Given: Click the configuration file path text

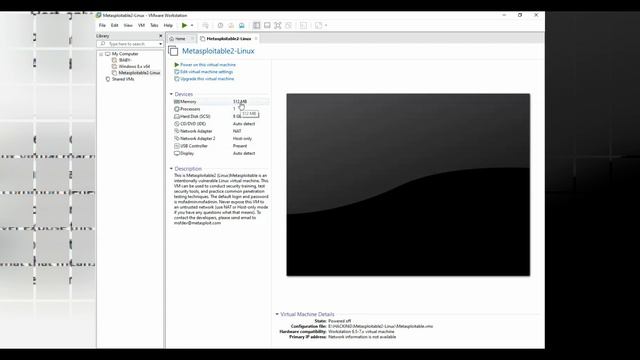Looking at the screenshot, I should pos(380,327).
